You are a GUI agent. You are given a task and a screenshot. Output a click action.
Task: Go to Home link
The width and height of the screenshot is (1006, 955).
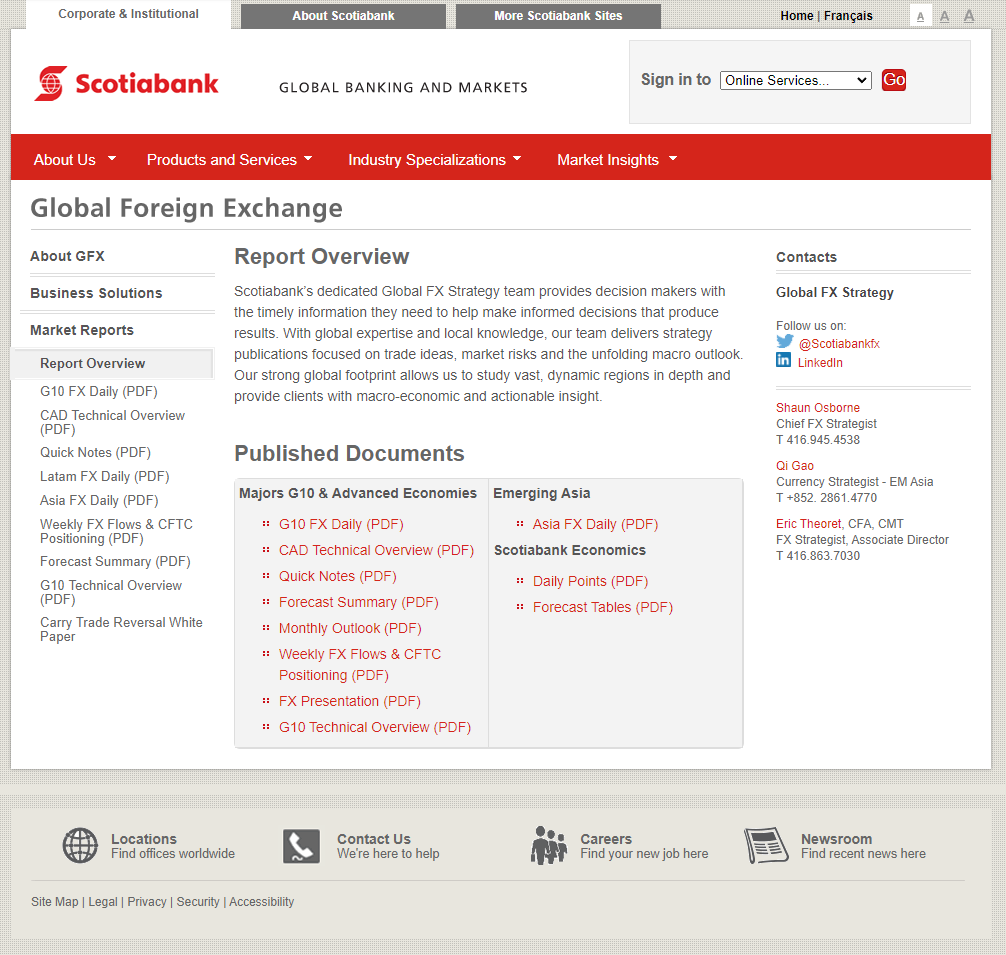796,15
